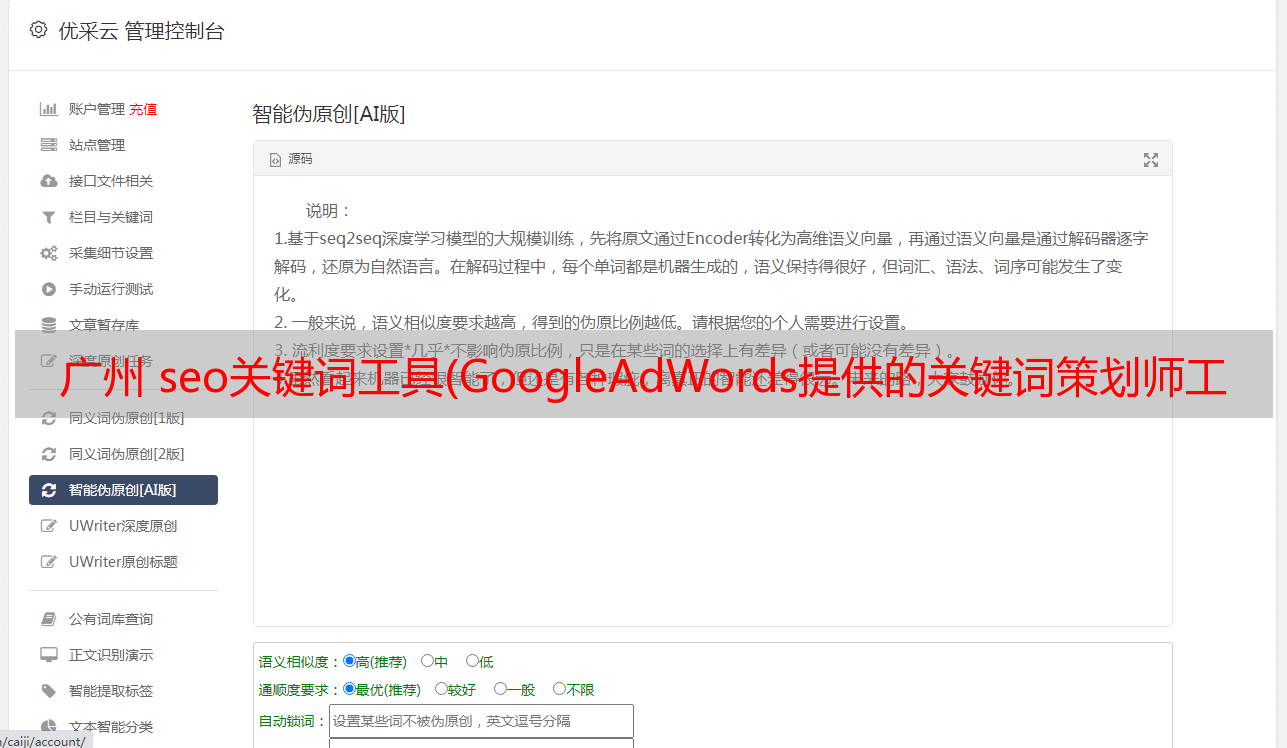Open 账户管理 menu item
This screenshot has width=1287, height=748.
(x=96, y=109)
